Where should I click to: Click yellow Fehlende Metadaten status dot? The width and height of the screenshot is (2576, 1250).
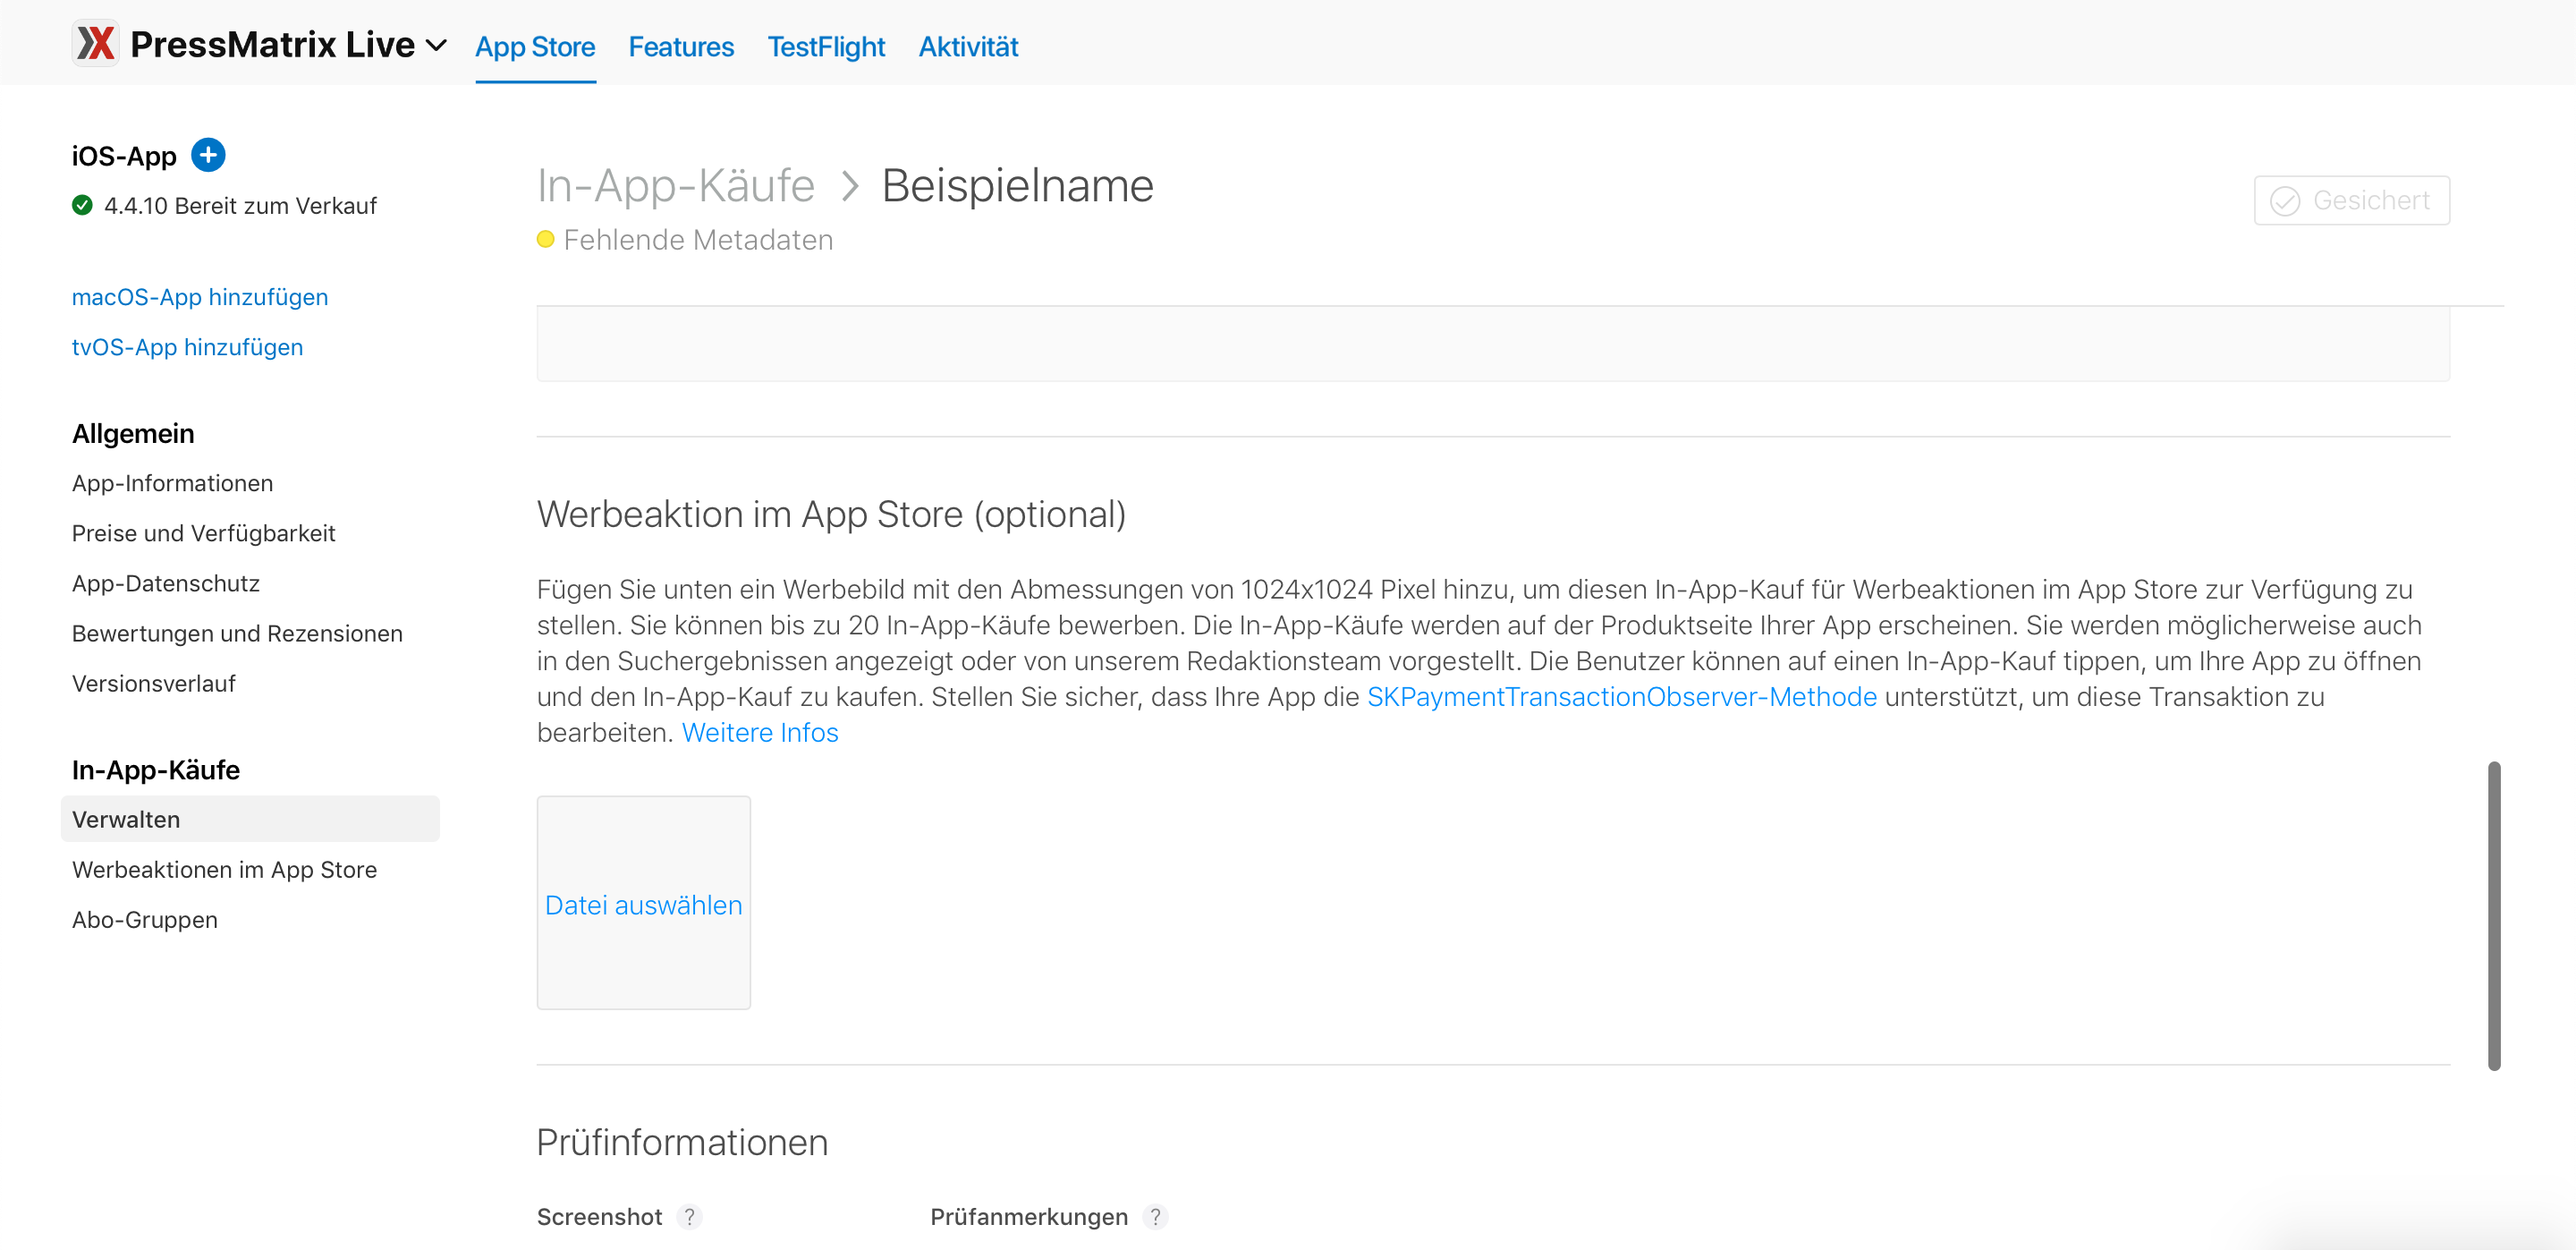545,240
